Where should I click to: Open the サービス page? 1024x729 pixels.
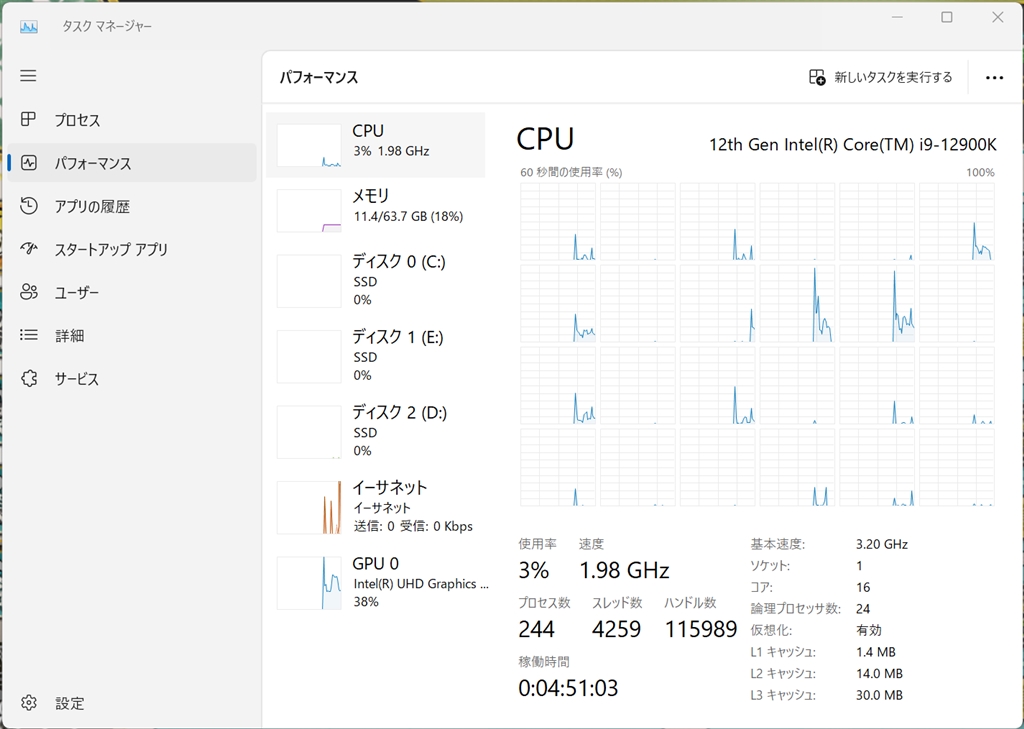[x=132, y=378]
